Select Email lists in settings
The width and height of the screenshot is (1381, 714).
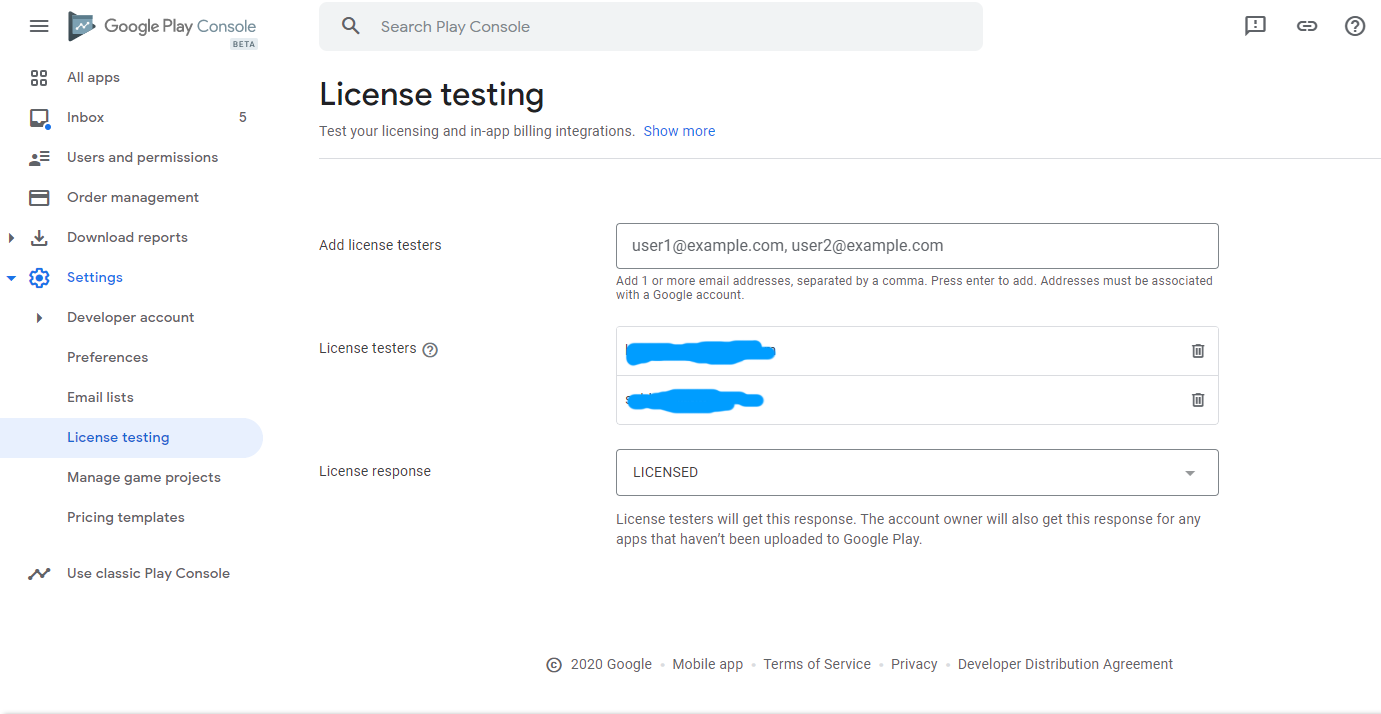point(100,397)
